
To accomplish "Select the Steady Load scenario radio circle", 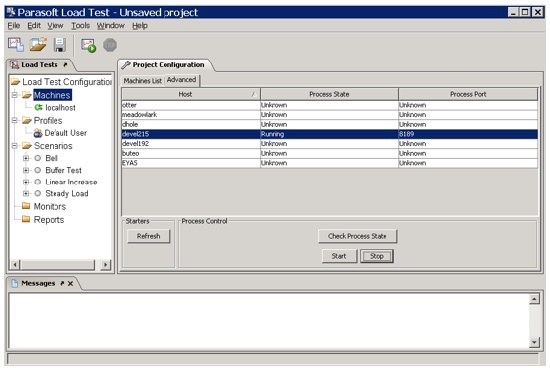I will tap(38, 193).
